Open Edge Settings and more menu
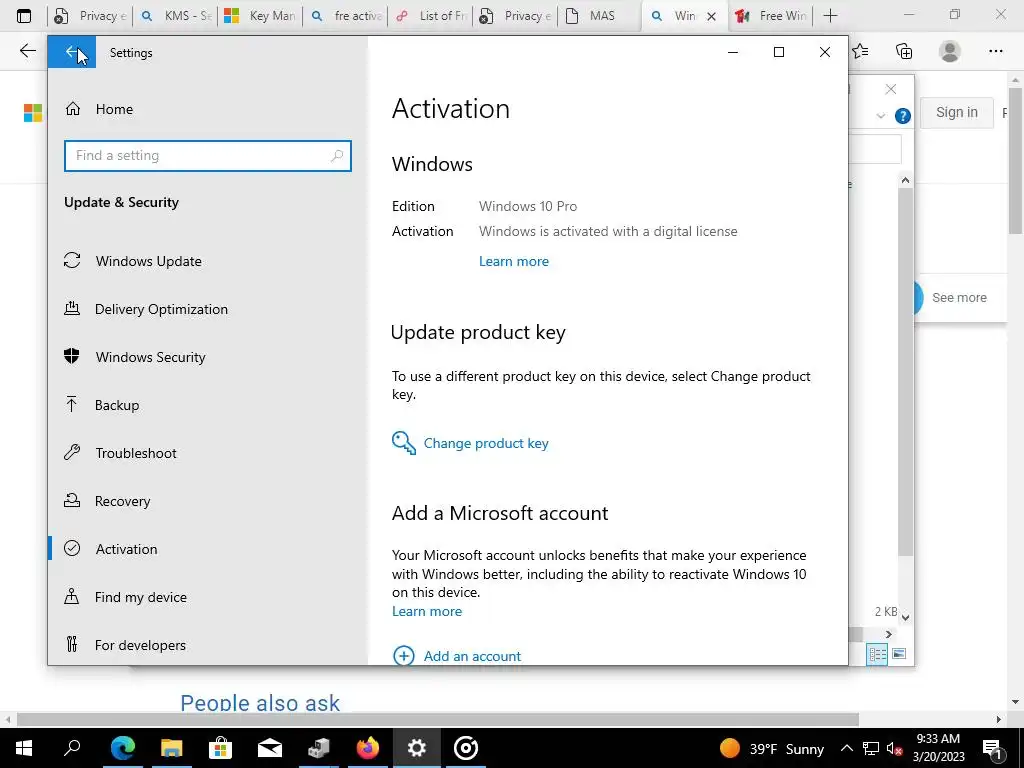1024x768 pixels. tap(995, 51)
